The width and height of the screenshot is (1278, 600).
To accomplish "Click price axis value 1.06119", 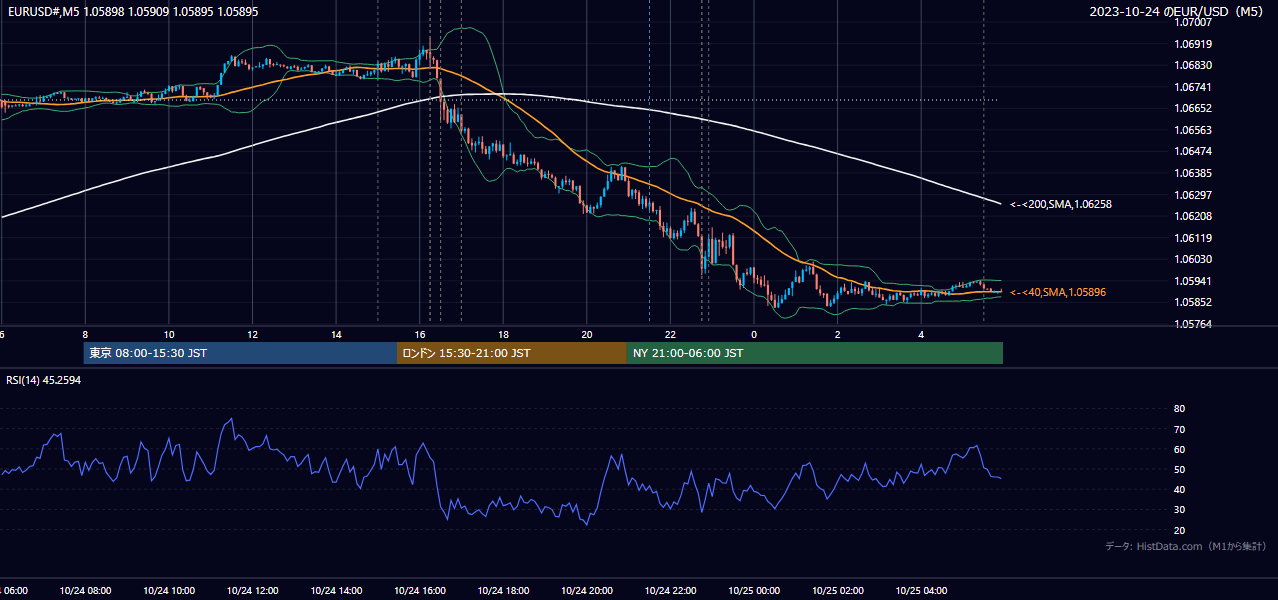I will pyautogui.click(x=1194, y=238).
